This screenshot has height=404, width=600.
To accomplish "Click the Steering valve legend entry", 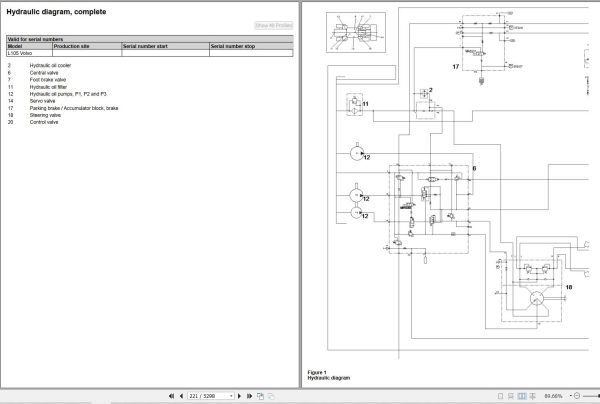I will coord(45,115).
